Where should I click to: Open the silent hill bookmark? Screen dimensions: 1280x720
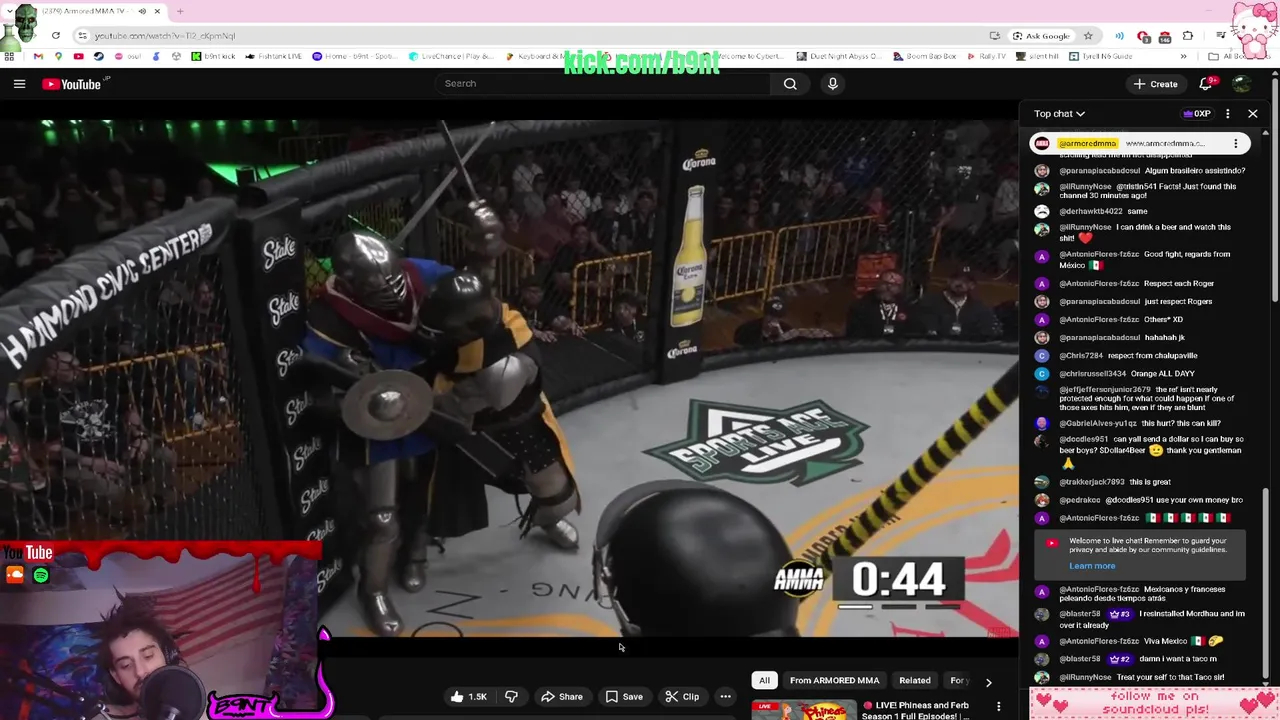tap(1037, 56)
